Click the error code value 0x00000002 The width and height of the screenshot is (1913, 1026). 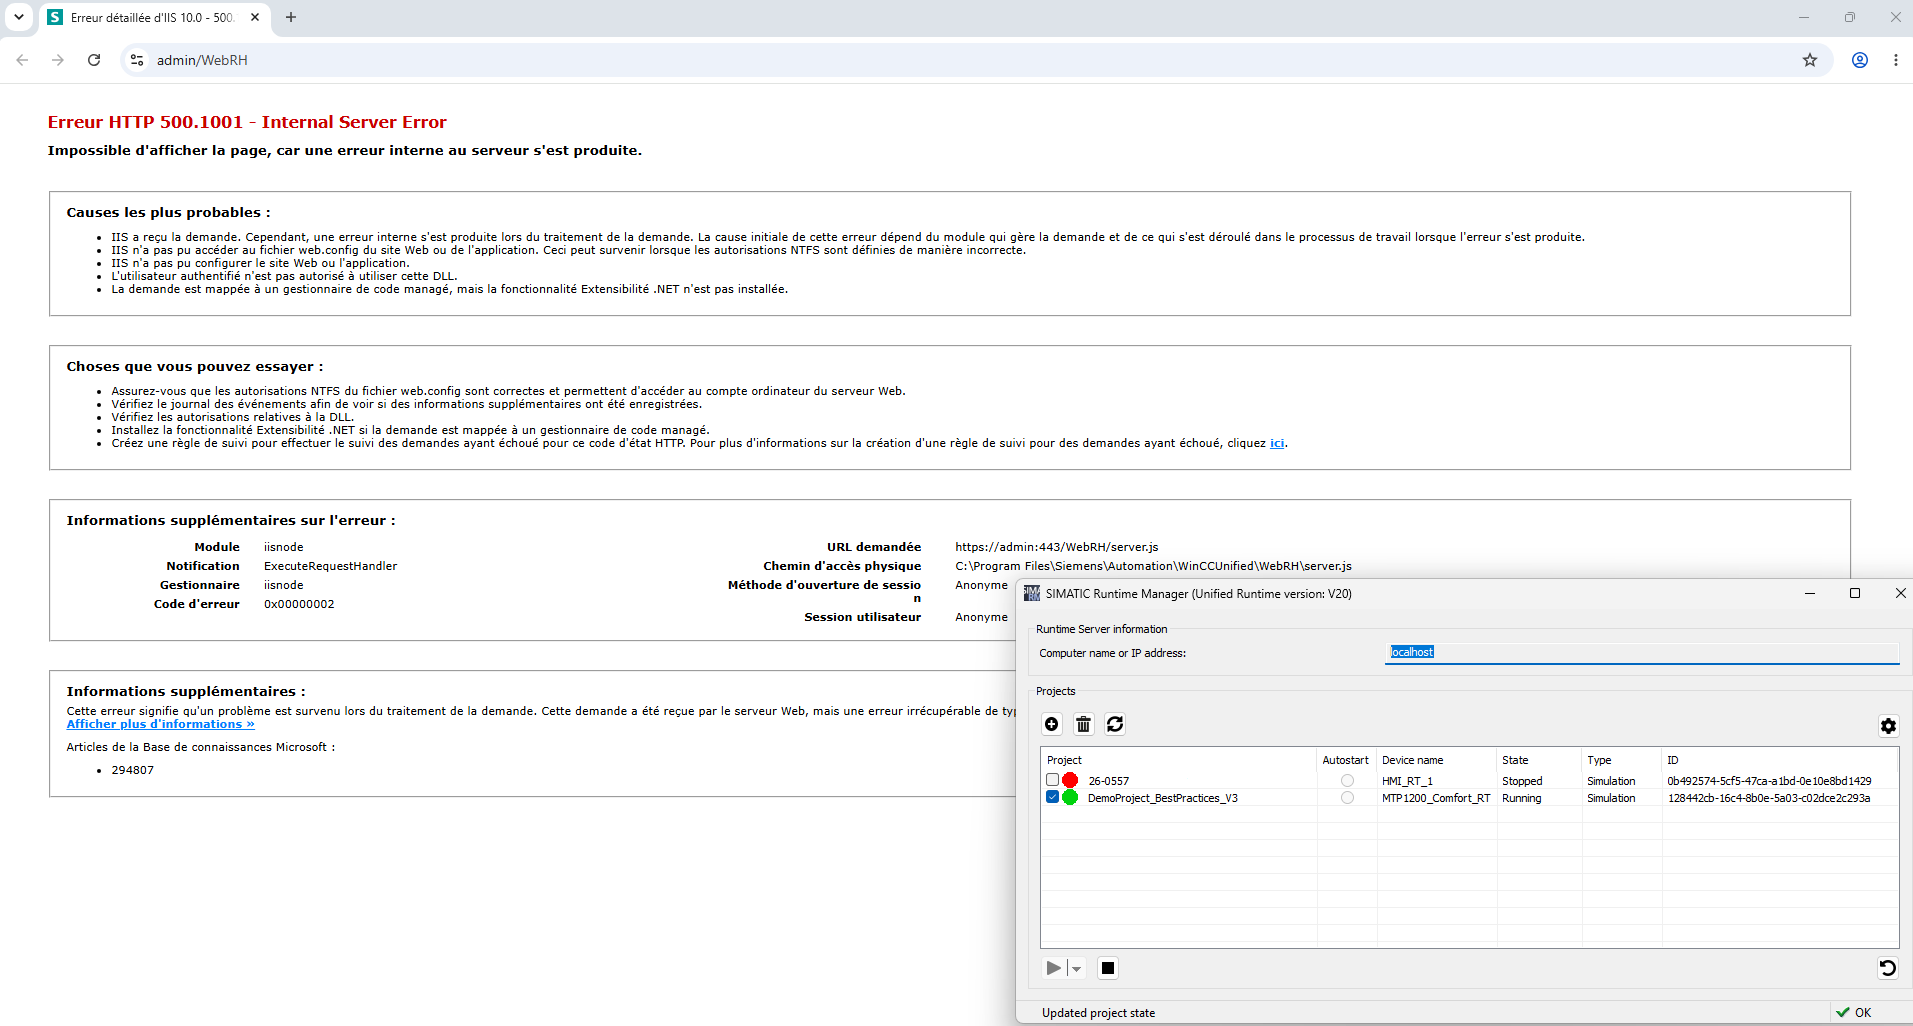coord(299,604)
